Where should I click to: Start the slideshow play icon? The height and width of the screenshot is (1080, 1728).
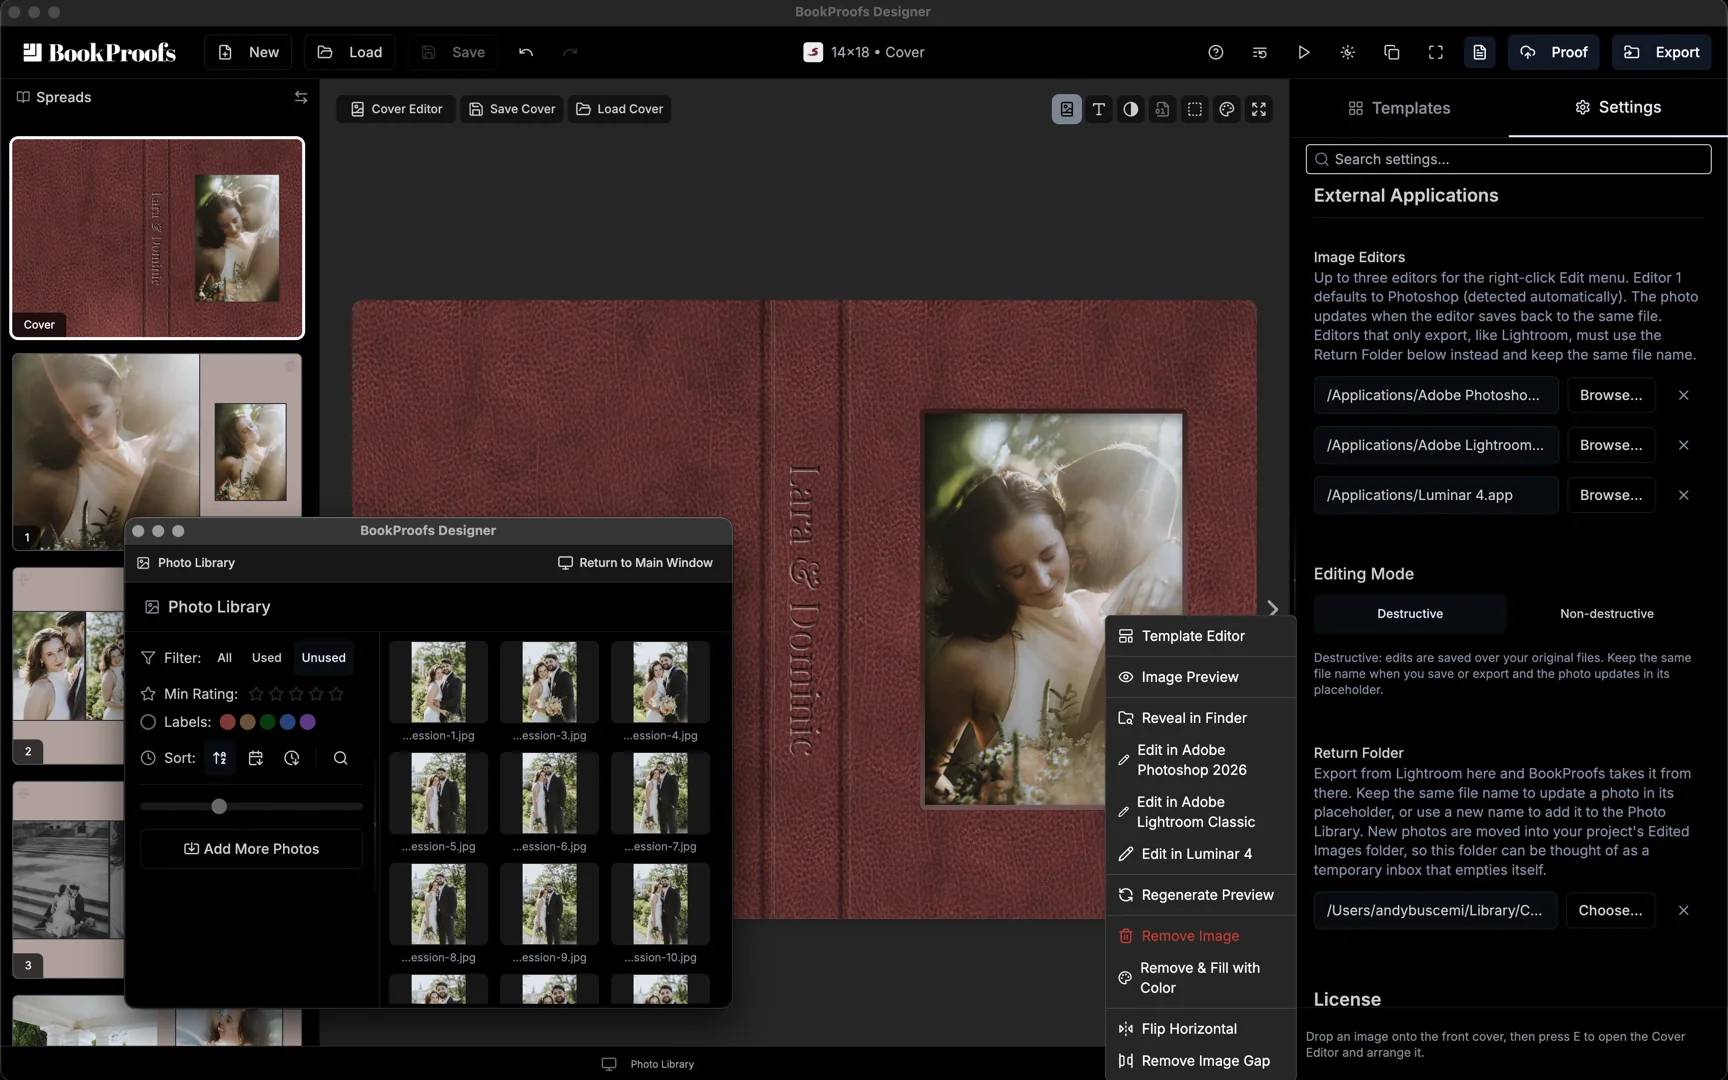click(1303, 52)
